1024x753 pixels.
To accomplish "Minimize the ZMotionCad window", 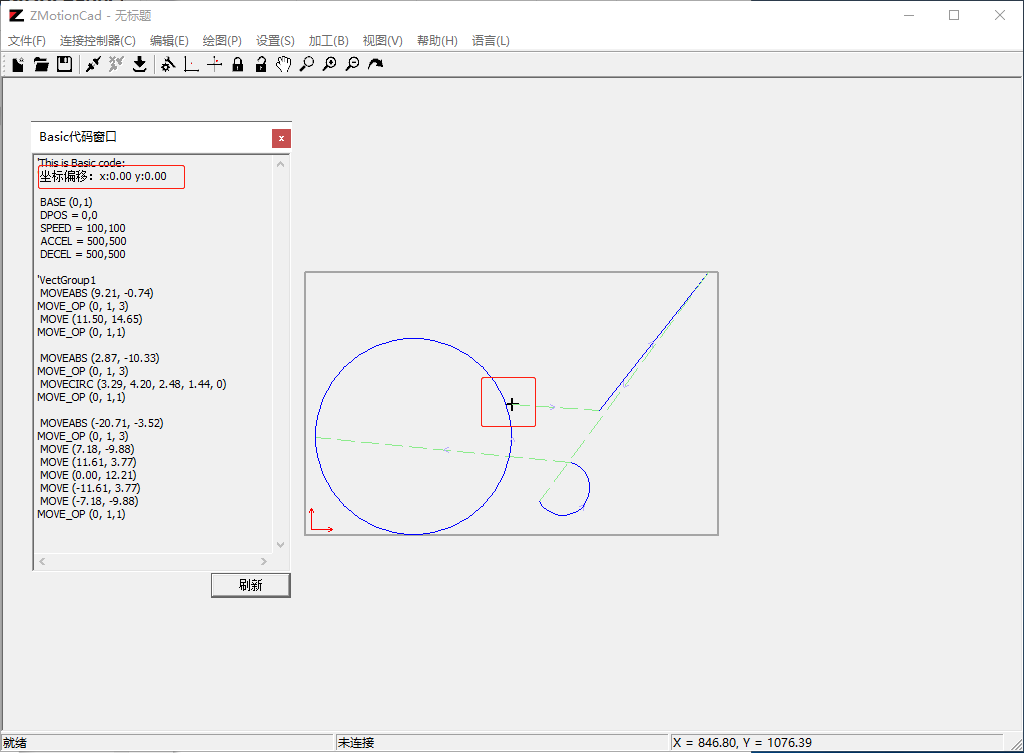I will 908,15.
